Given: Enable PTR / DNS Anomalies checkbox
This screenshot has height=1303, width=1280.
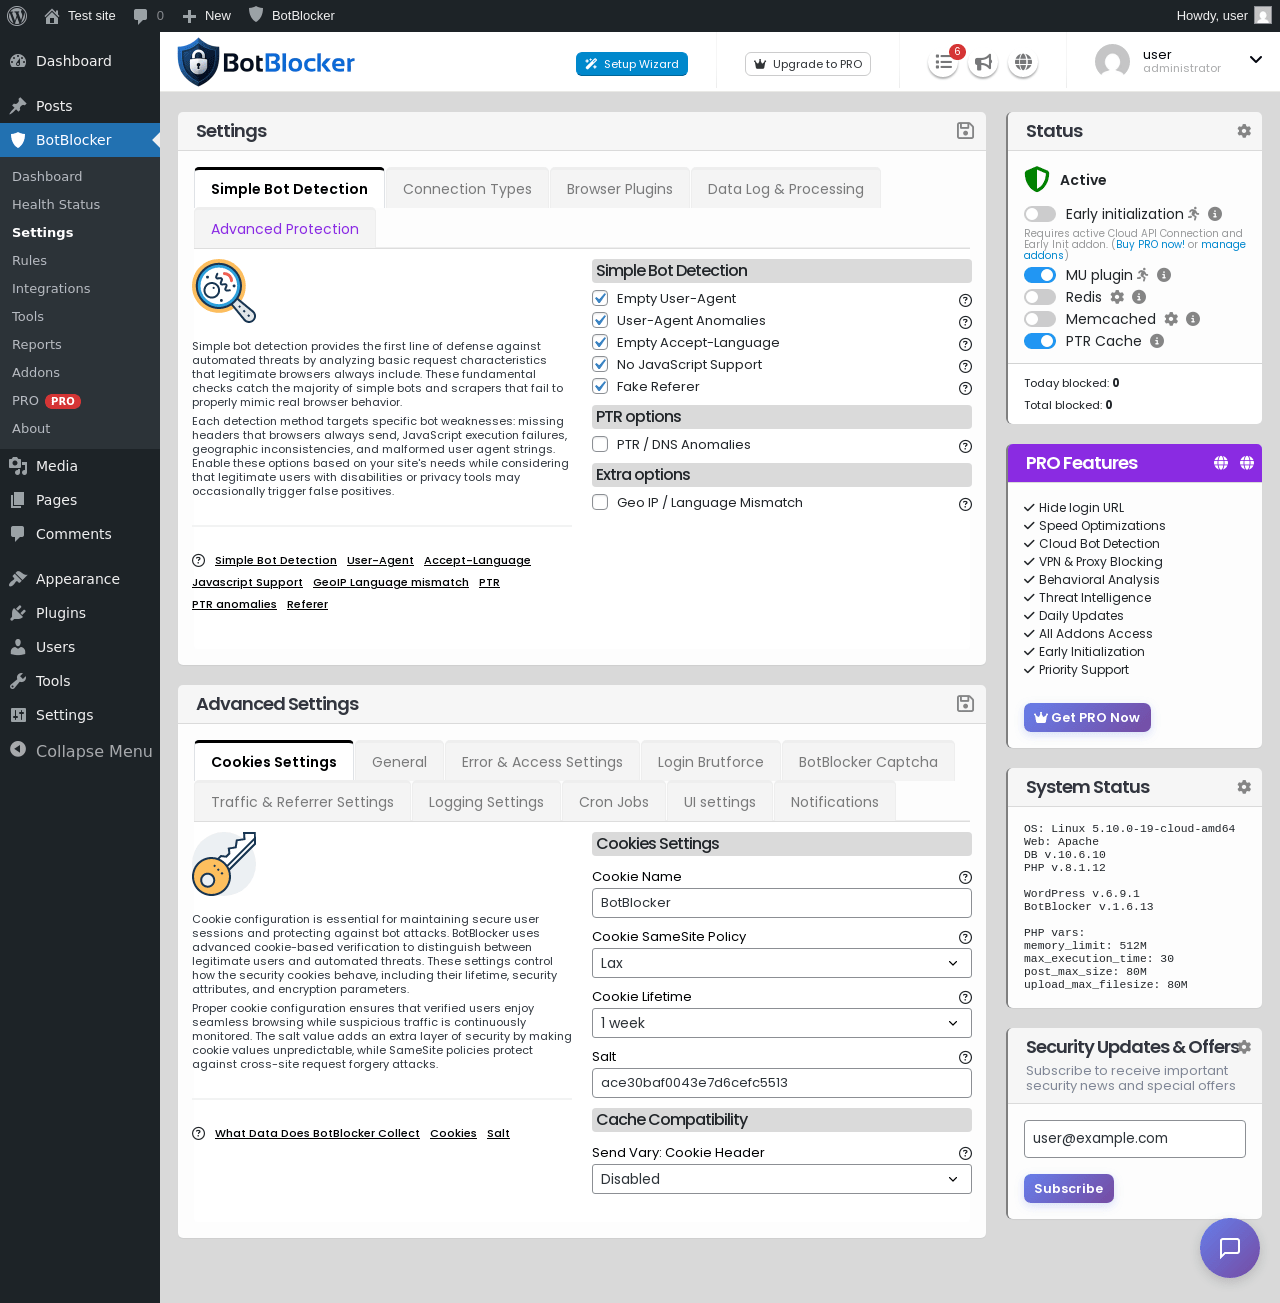Looking at the screenshot, I should click(600, 444).
